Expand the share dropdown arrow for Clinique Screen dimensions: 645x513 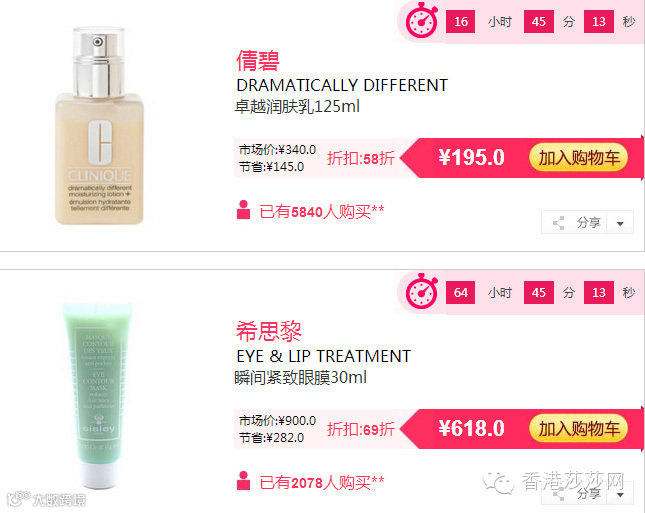(620, 223)
